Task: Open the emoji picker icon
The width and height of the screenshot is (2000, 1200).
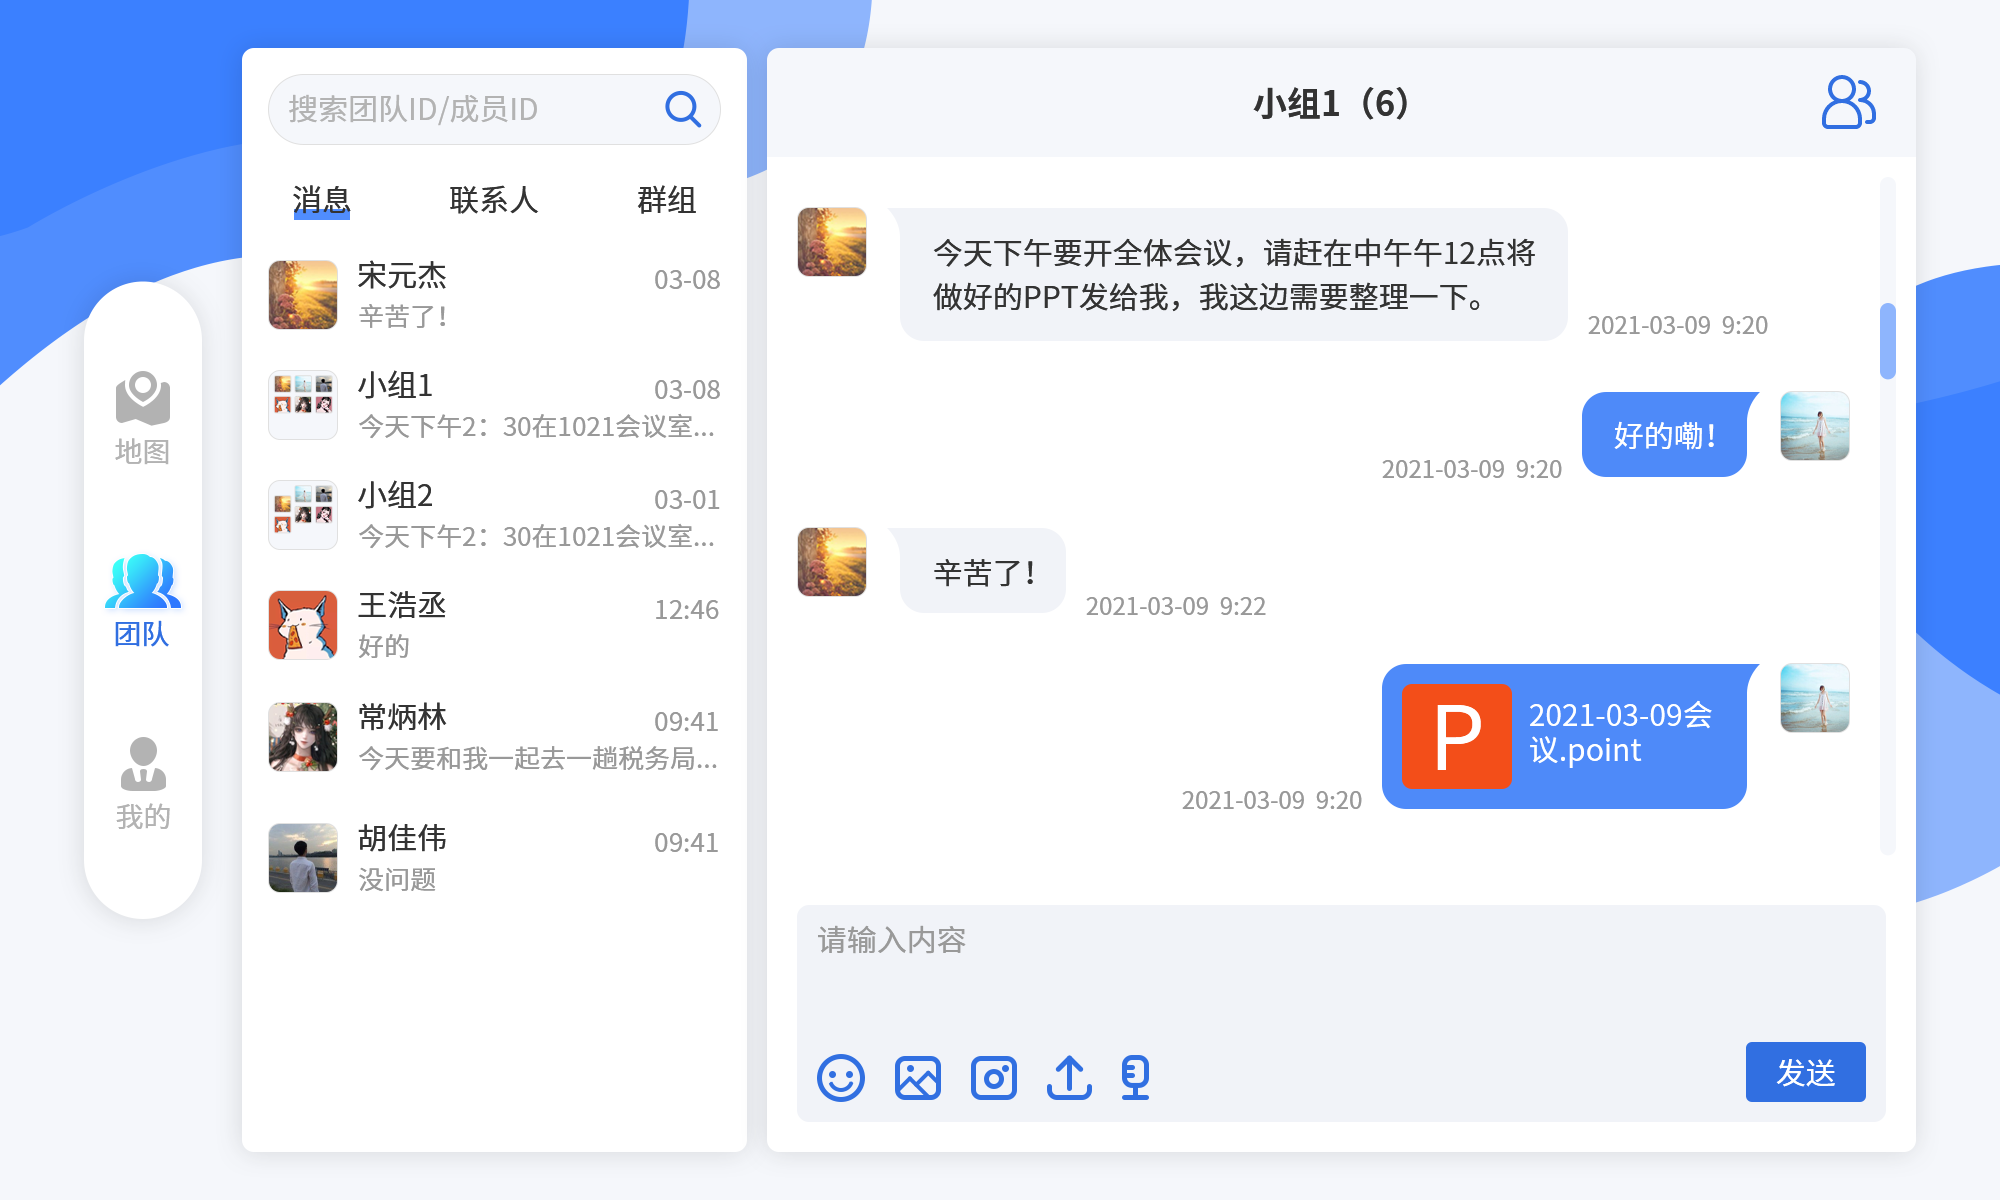Action: click(x=840, y=1078)
